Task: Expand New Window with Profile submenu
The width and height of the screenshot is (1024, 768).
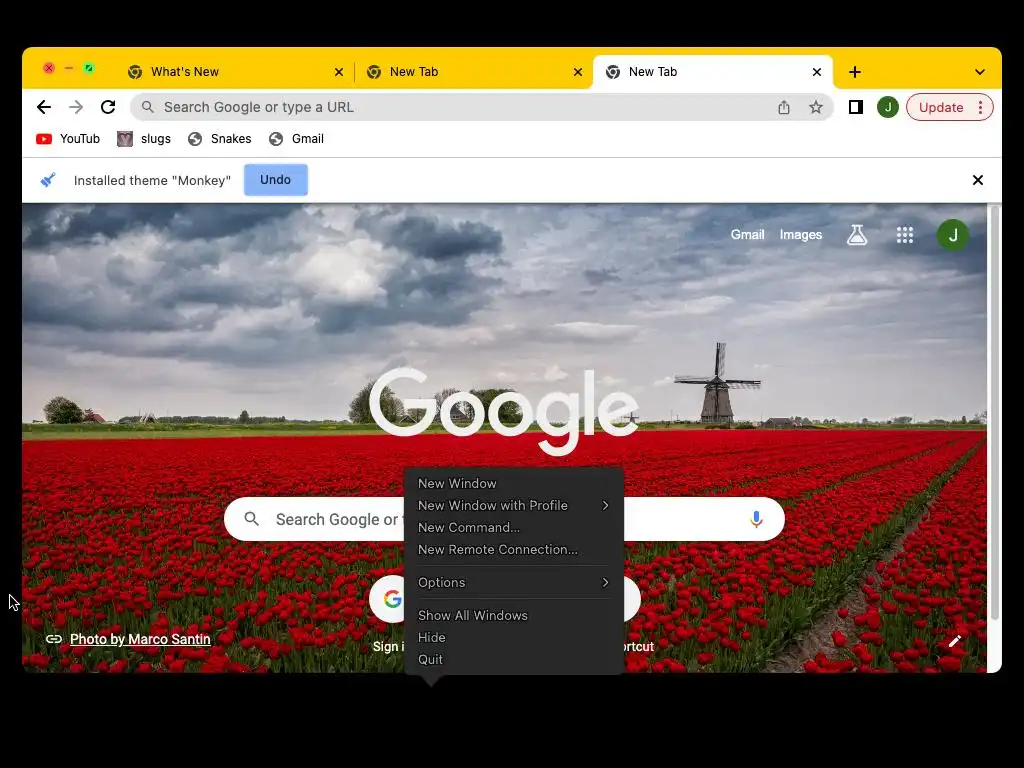Action: pyautogui.click(x=514, y=505)
